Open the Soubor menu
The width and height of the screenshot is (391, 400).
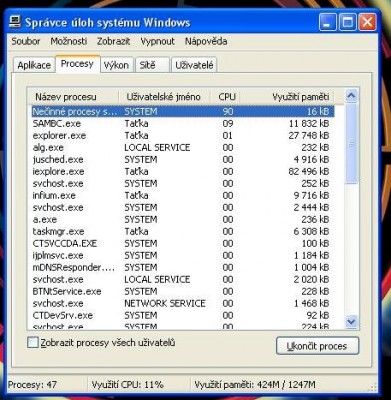click(26, 41)
